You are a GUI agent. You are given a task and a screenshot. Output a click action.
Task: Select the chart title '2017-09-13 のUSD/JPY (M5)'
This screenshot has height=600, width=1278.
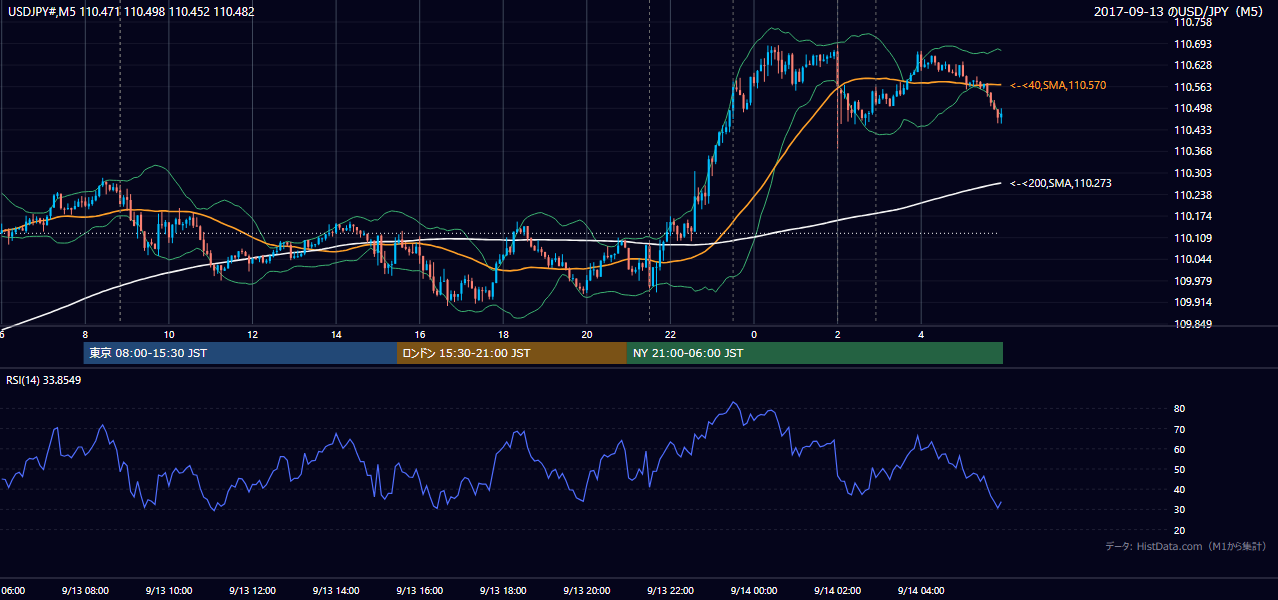1180,12
